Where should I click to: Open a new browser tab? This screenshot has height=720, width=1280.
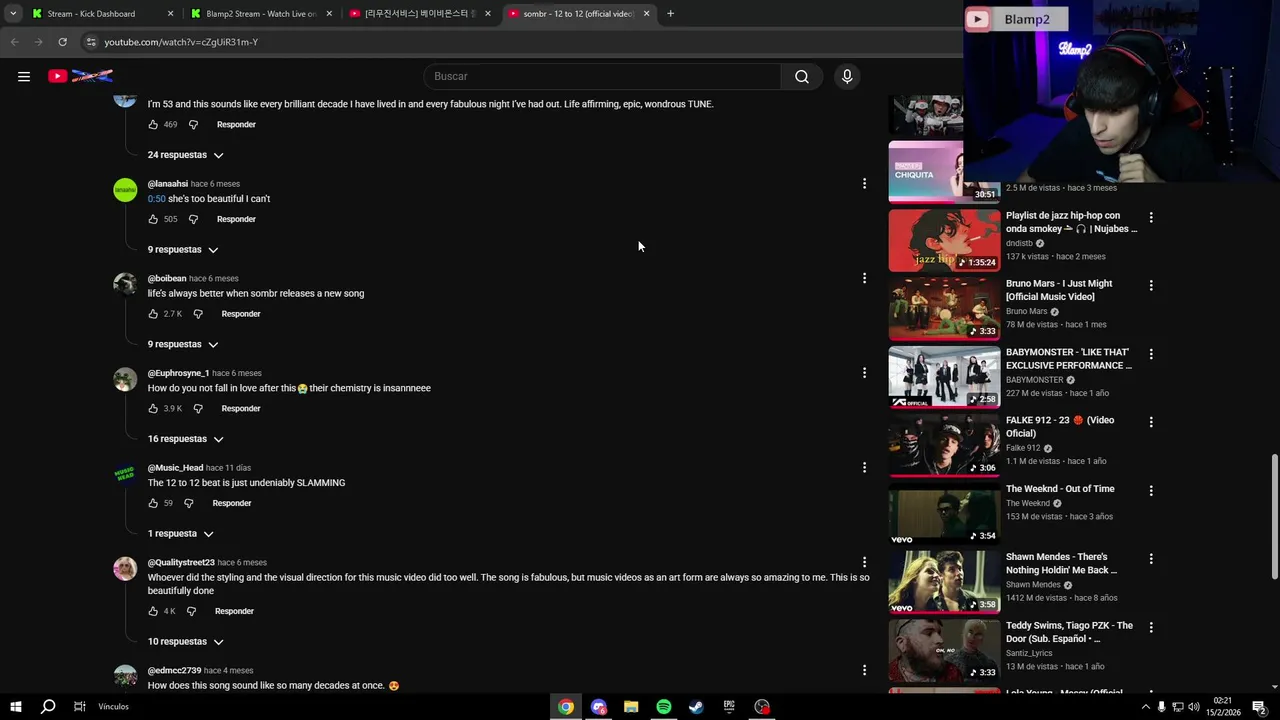coord(670,14)
